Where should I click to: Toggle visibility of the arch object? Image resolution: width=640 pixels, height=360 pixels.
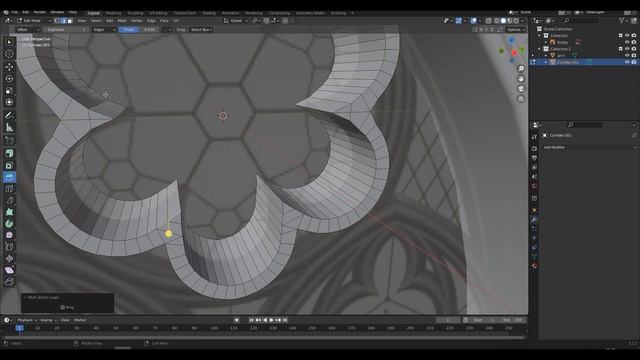tap(627, 56)
